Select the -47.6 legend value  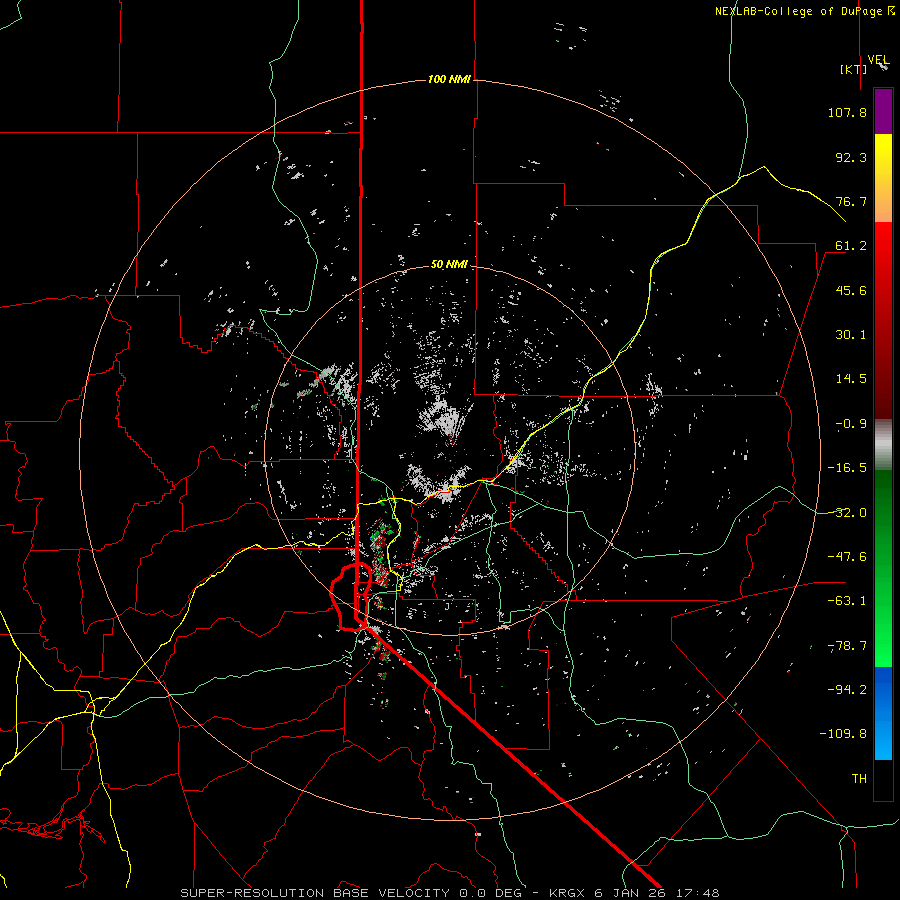847,557
